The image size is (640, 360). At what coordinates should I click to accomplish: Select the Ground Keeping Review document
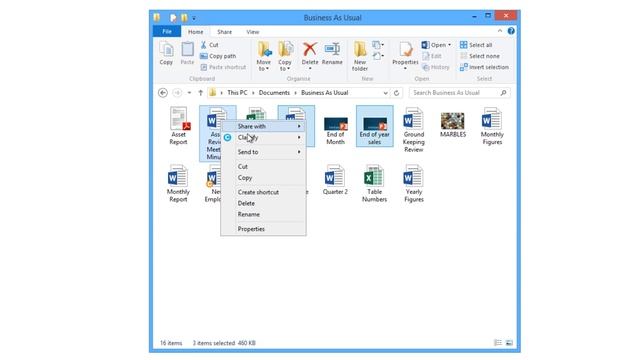point(413,130)
